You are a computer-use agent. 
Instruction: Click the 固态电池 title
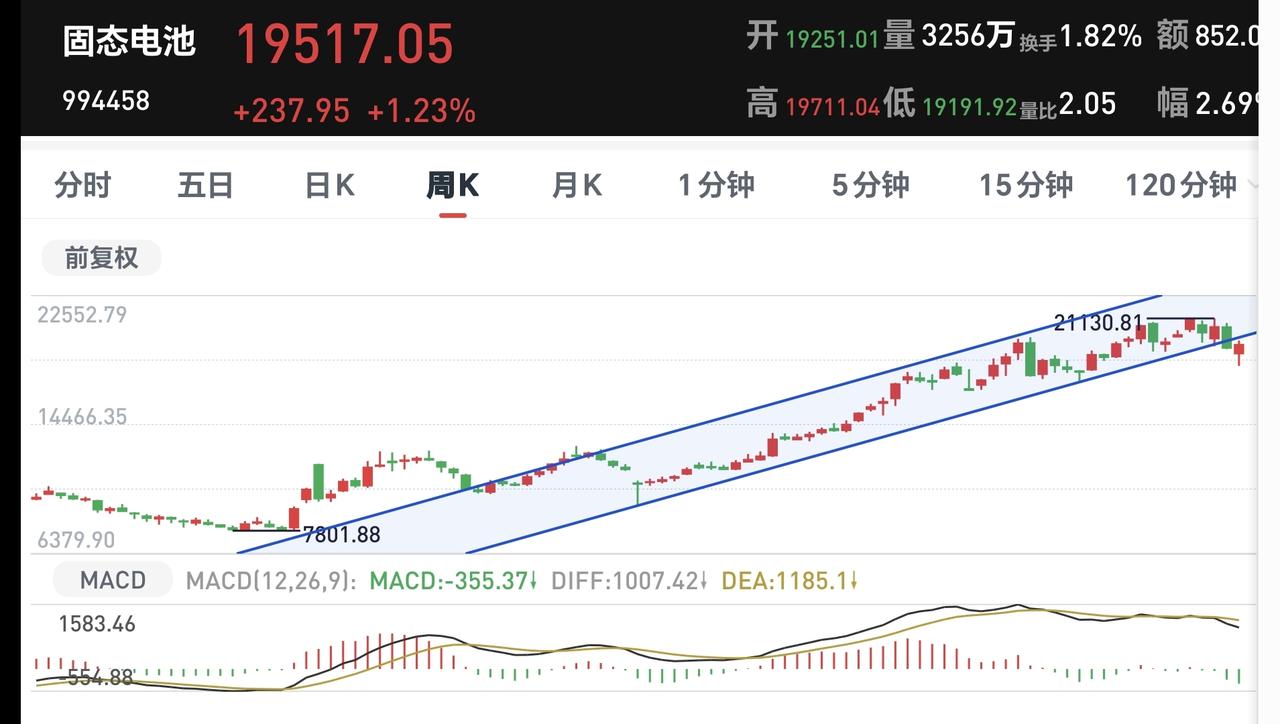click(x=129, y=41)
